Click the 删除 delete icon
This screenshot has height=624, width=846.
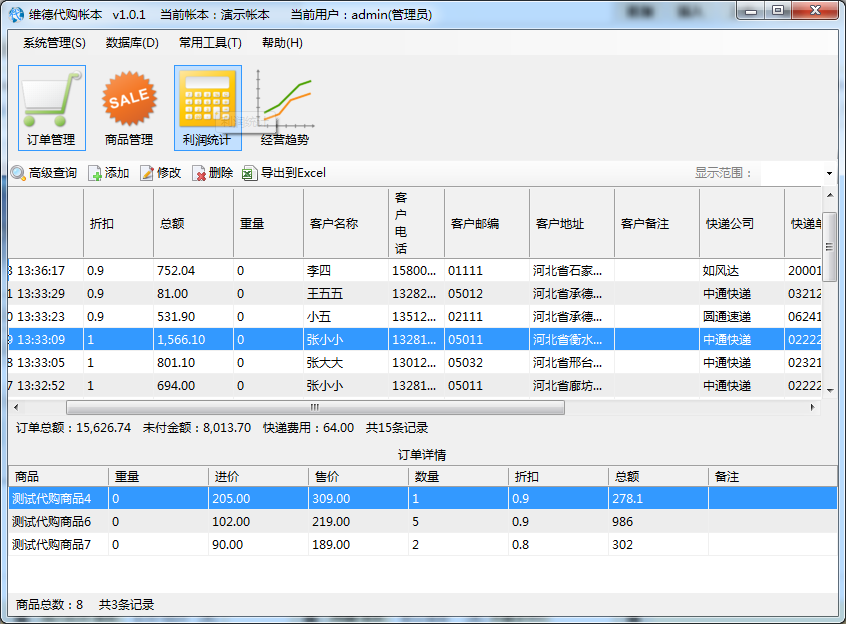pyautogui.click(x=216, y=172)
